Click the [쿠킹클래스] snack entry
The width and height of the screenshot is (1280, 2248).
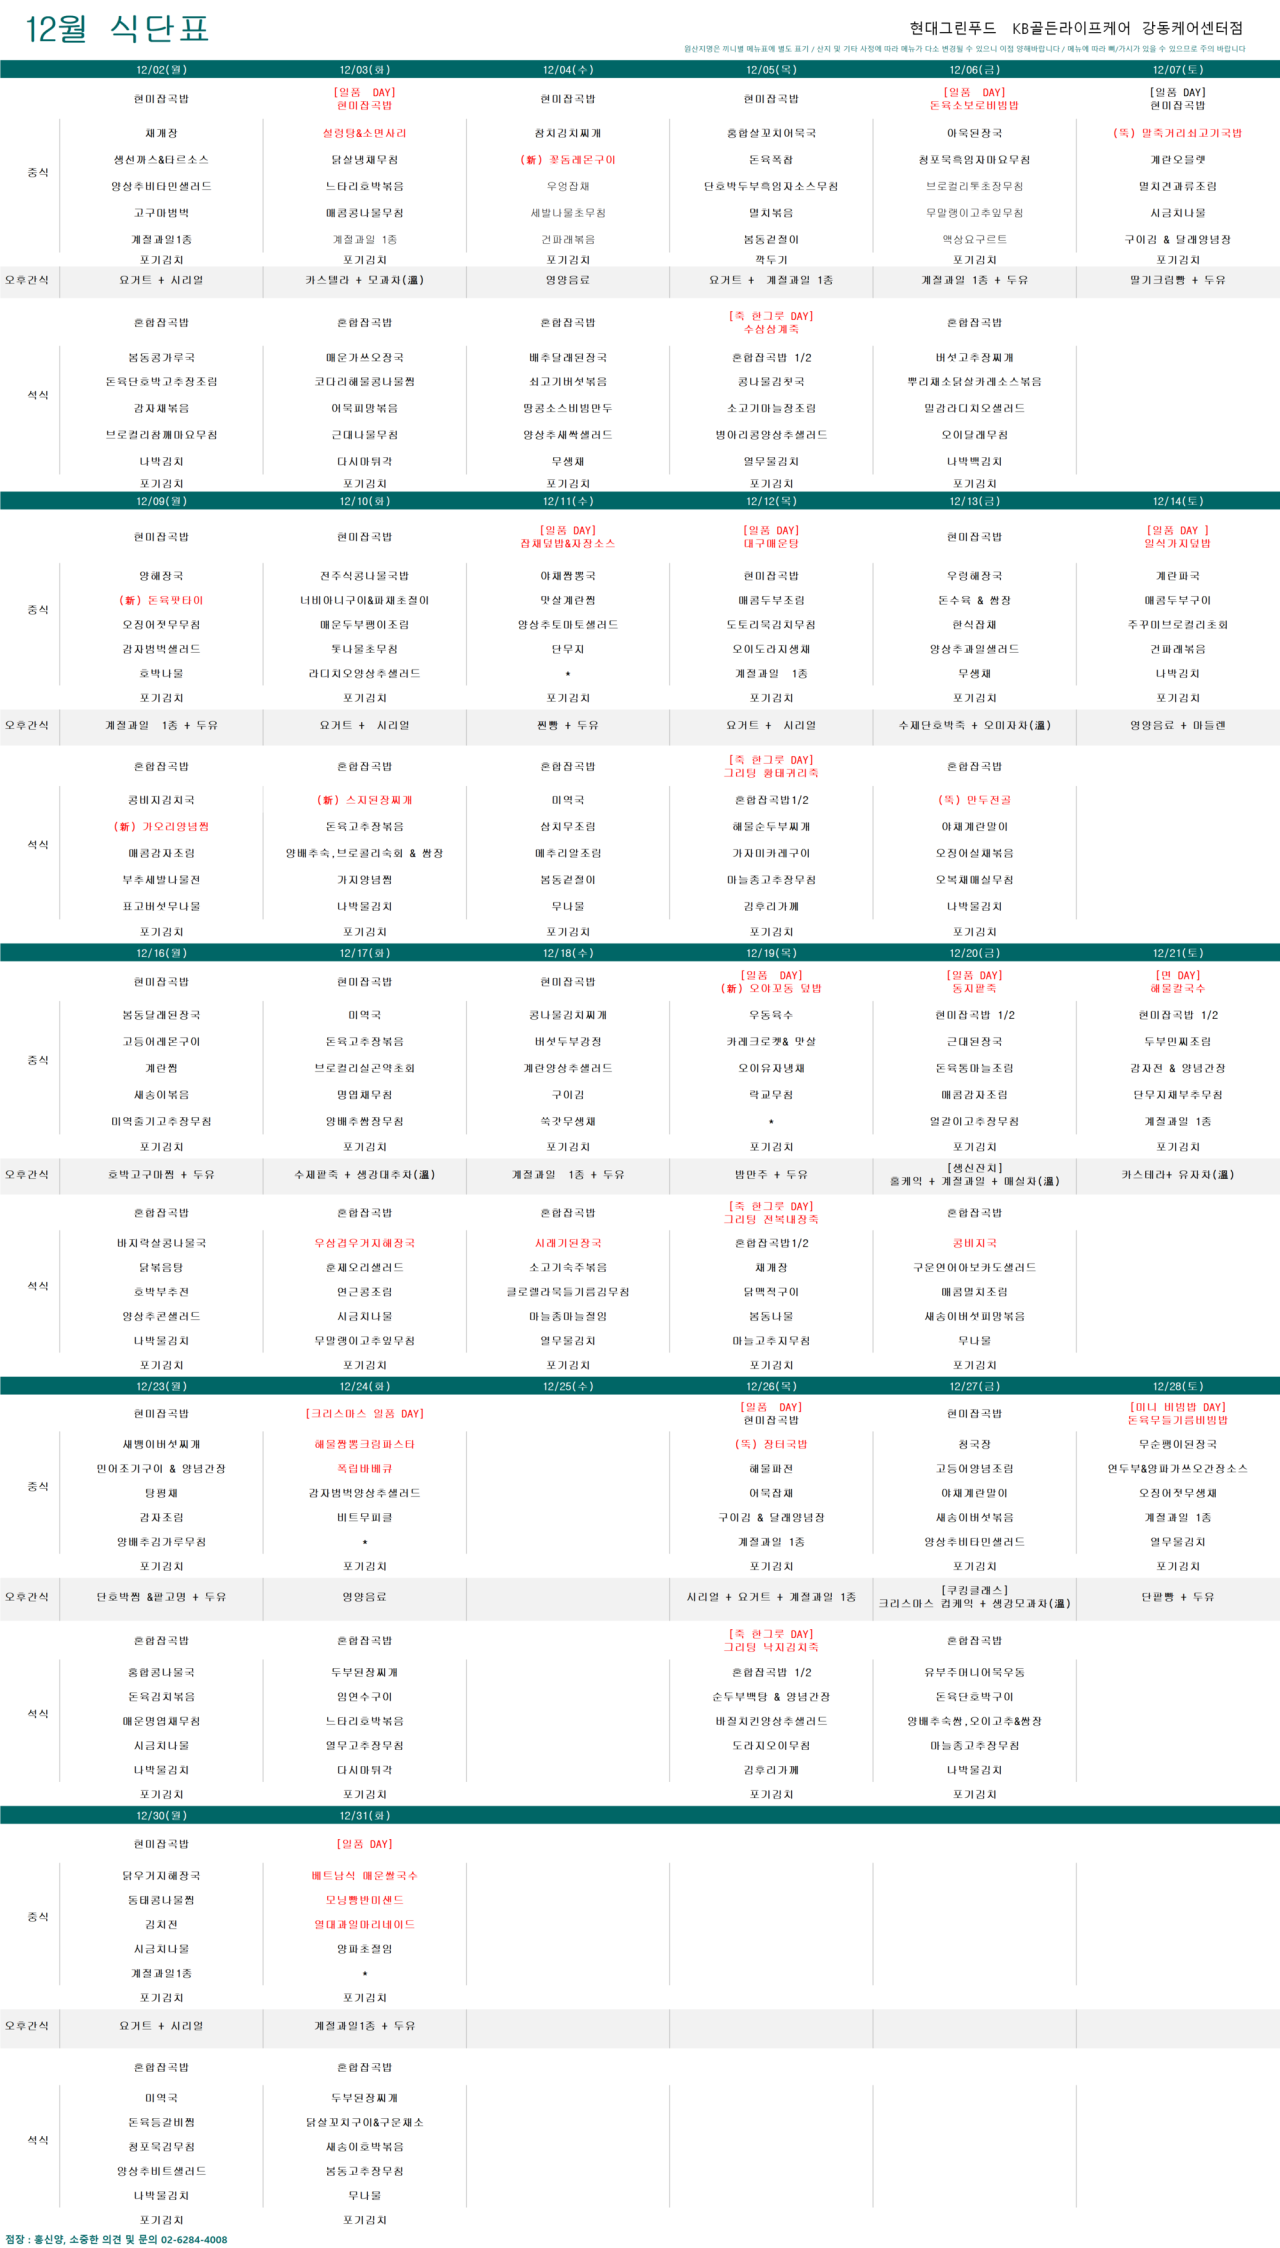[974, 1590]
